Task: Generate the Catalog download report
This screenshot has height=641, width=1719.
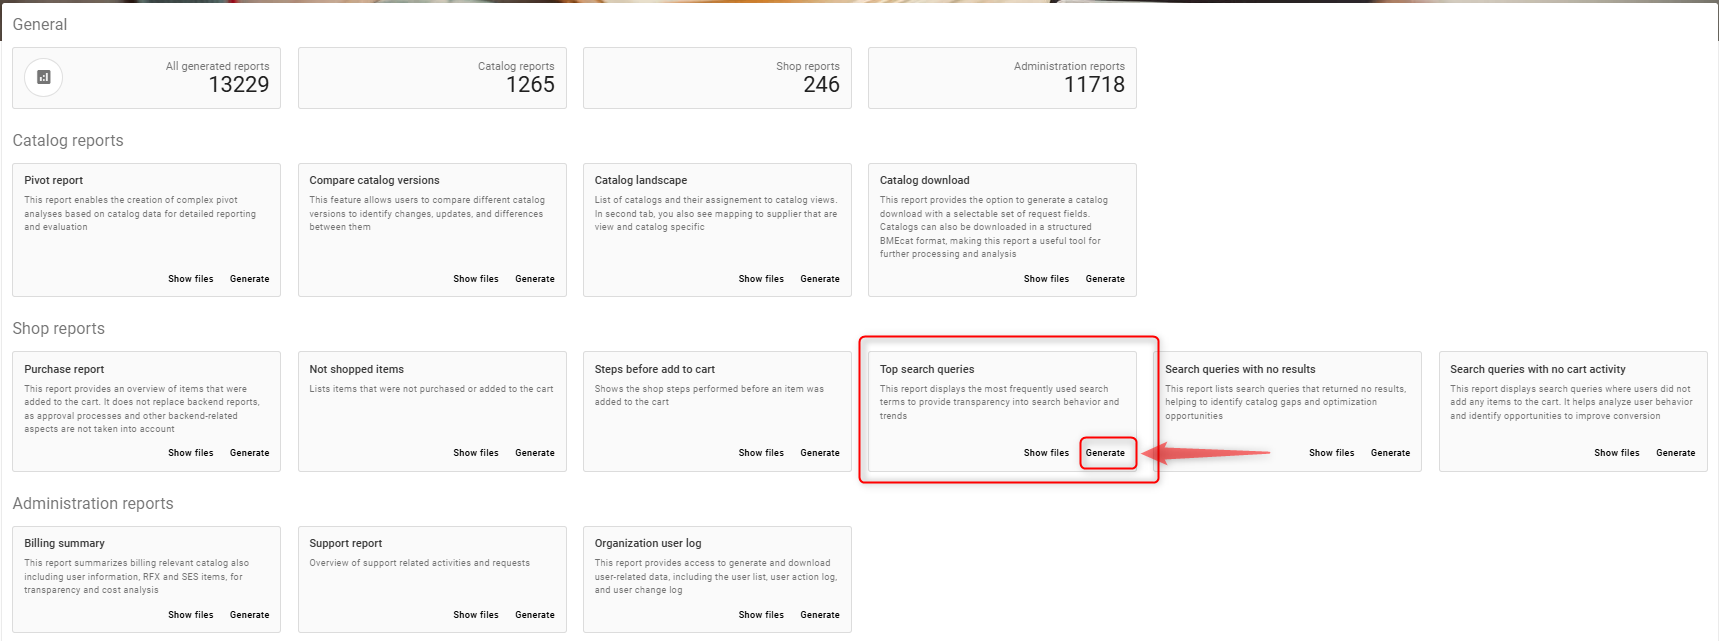Action: pos(1105,279)
